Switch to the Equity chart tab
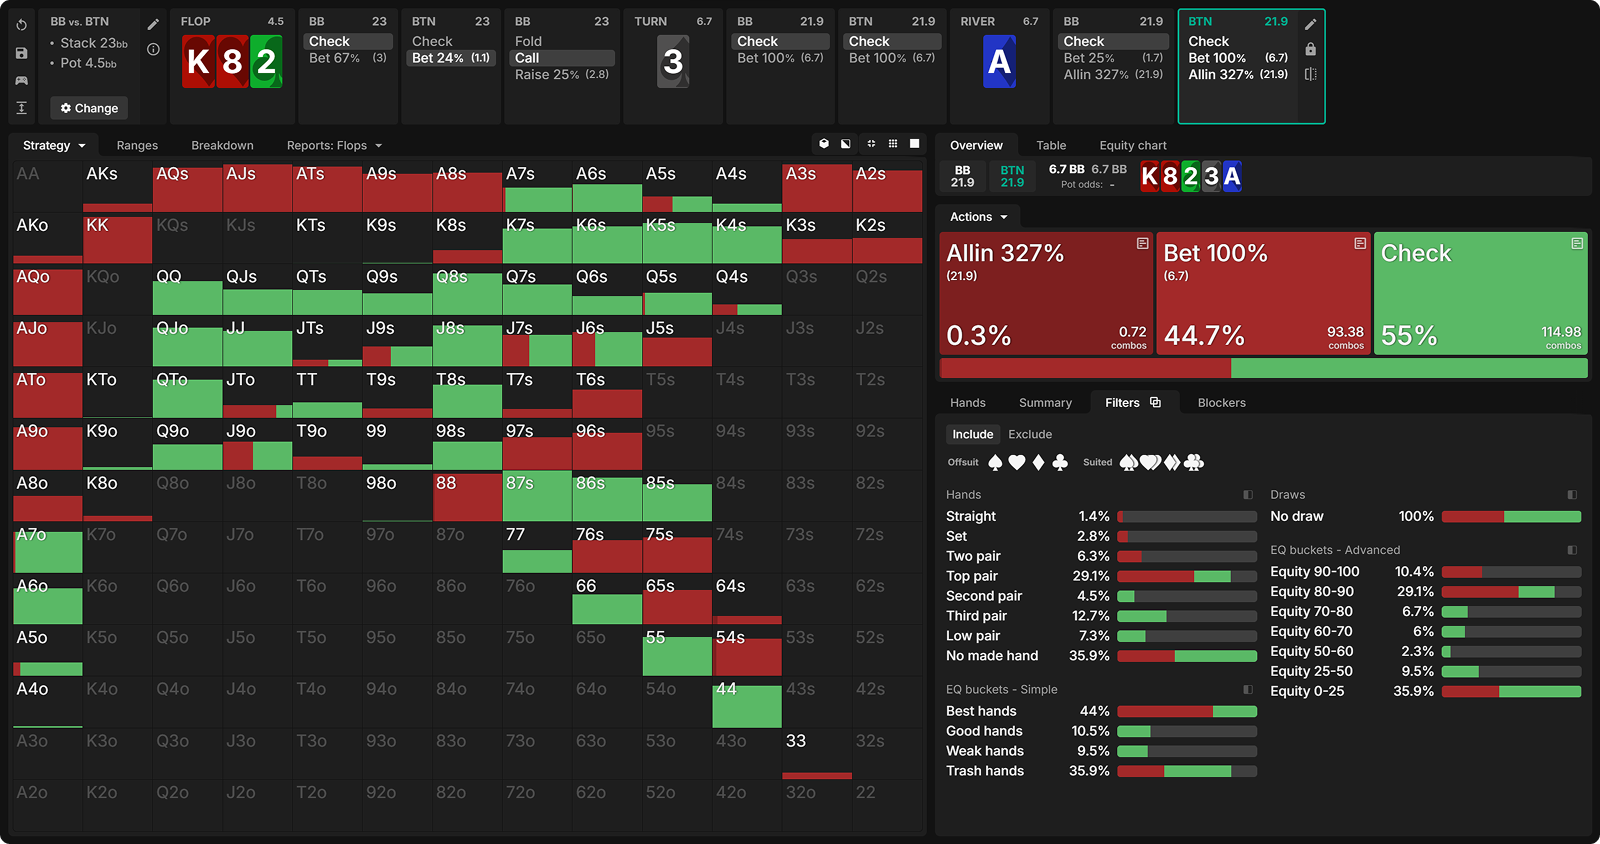 click(x=1132, y=145)
